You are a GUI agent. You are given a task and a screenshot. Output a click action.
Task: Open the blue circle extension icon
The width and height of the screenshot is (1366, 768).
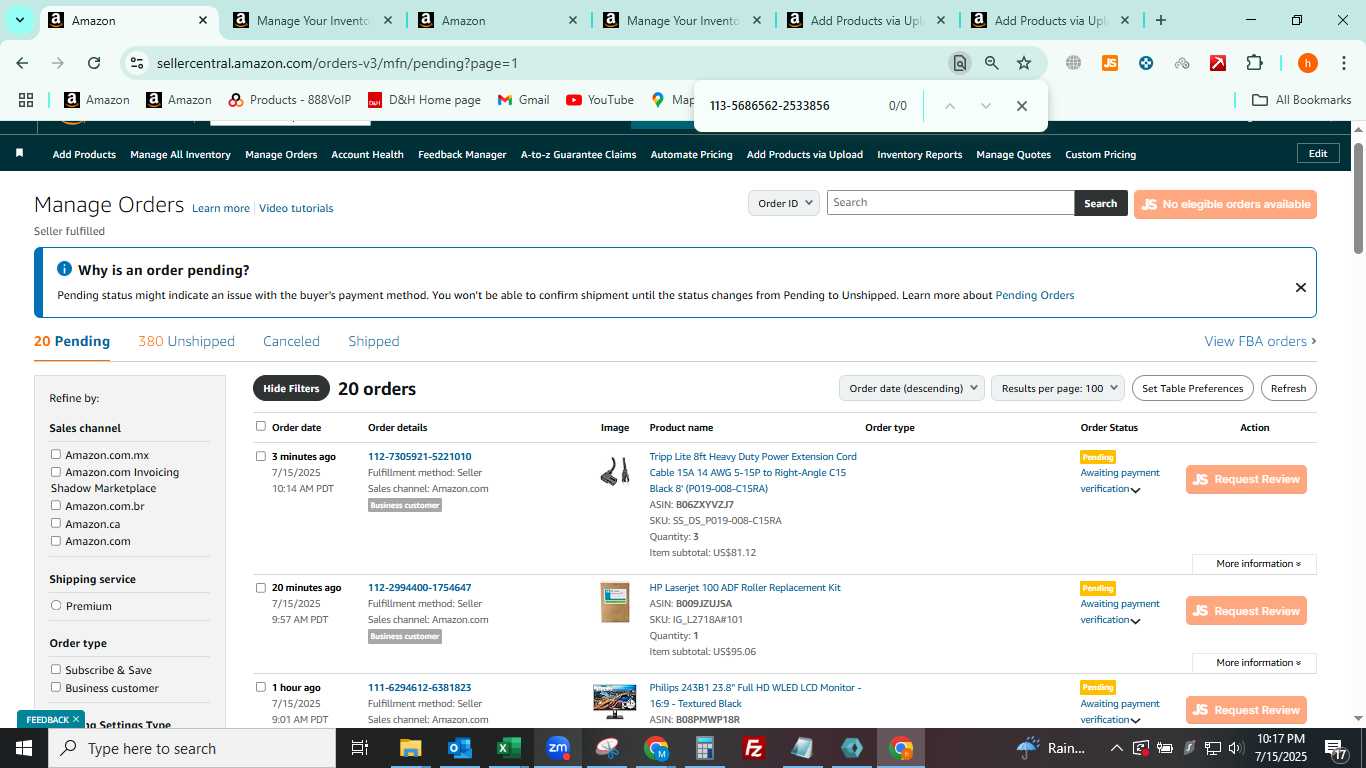[x=1146, y=63]
